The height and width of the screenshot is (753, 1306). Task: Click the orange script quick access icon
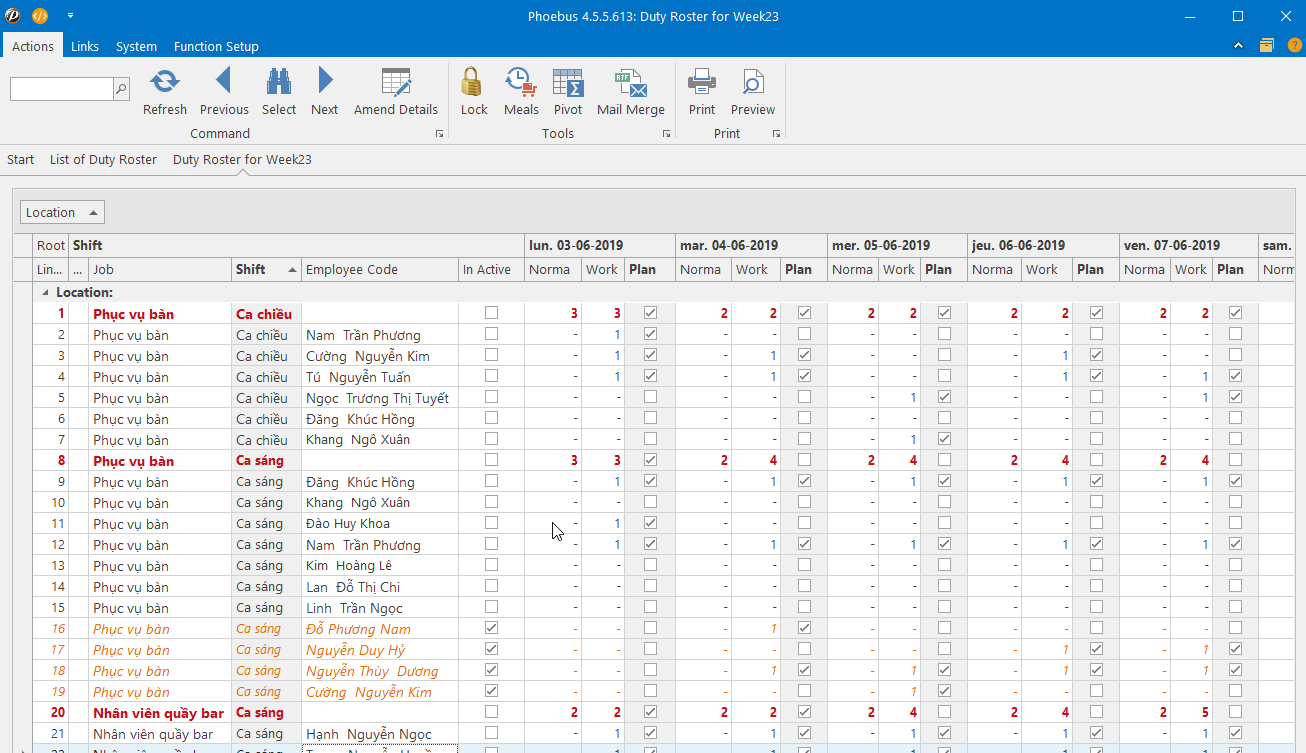(x=40, y=16)
